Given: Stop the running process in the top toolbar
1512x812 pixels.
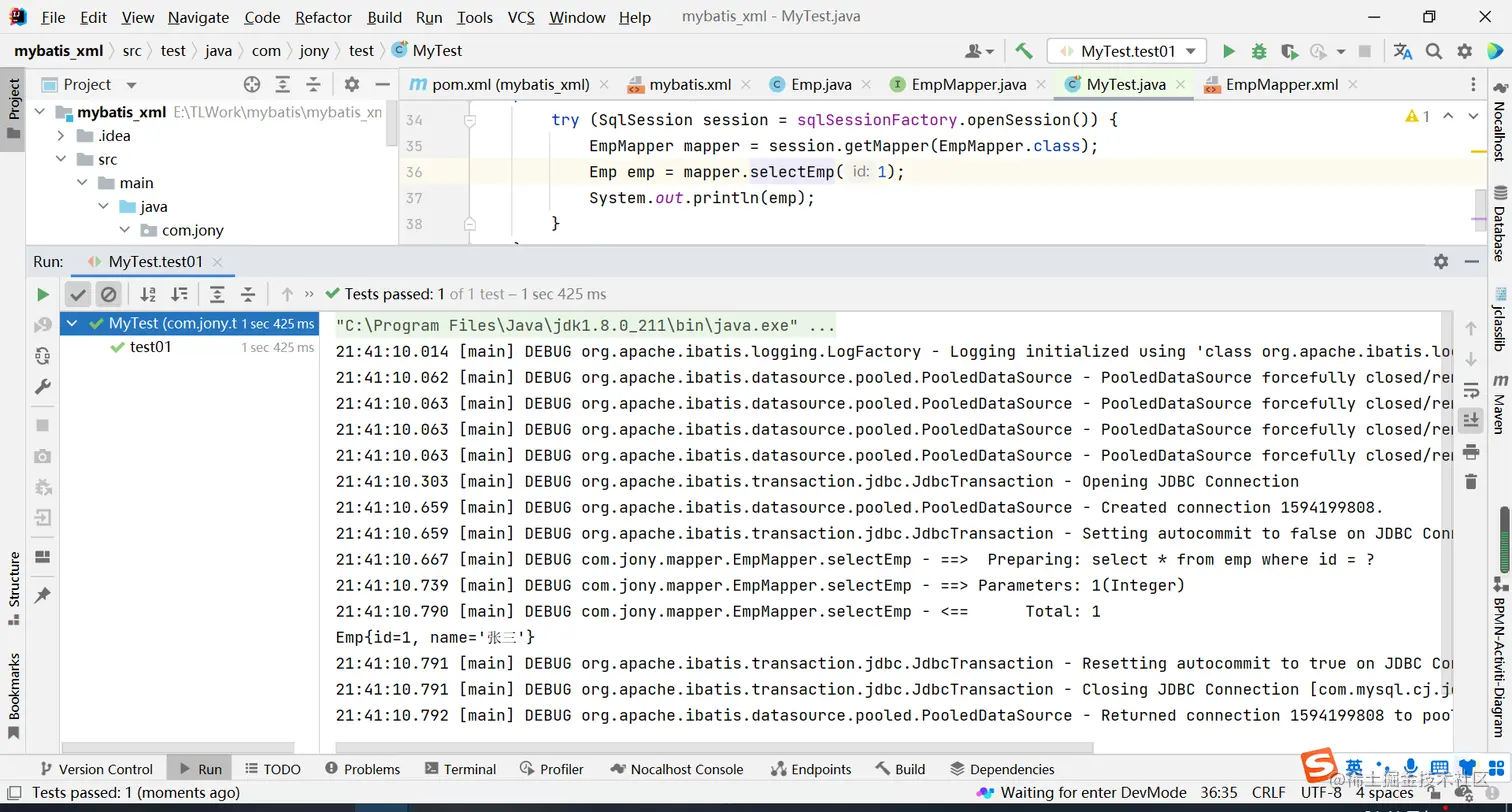Looking at the screenshot, I should pos(1365,51).
